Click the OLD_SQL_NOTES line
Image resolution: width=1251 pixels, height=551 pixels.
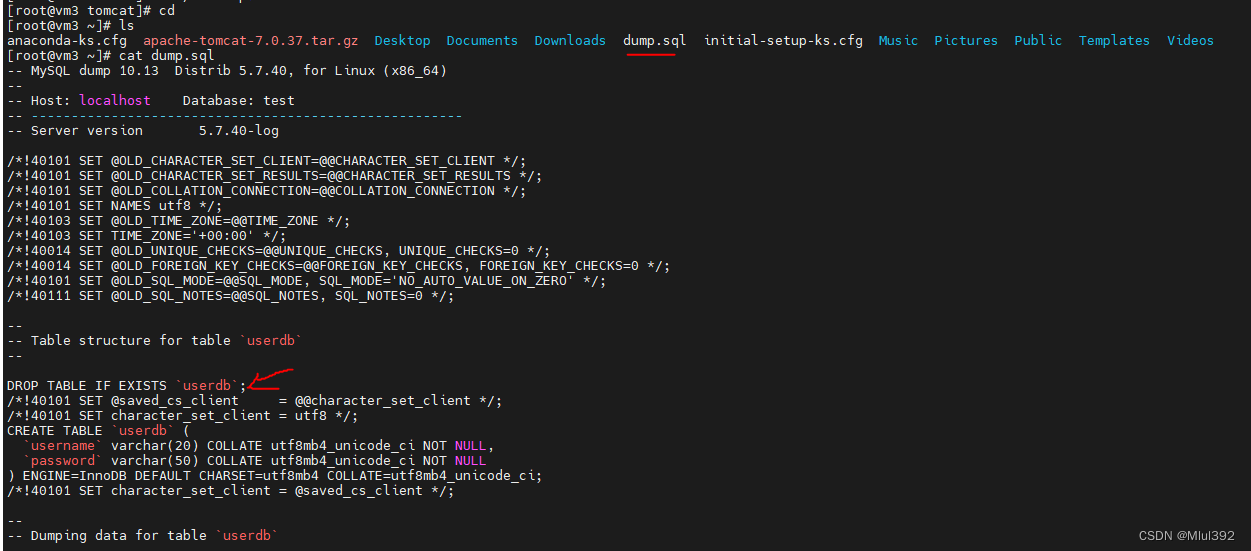(231, 295)
